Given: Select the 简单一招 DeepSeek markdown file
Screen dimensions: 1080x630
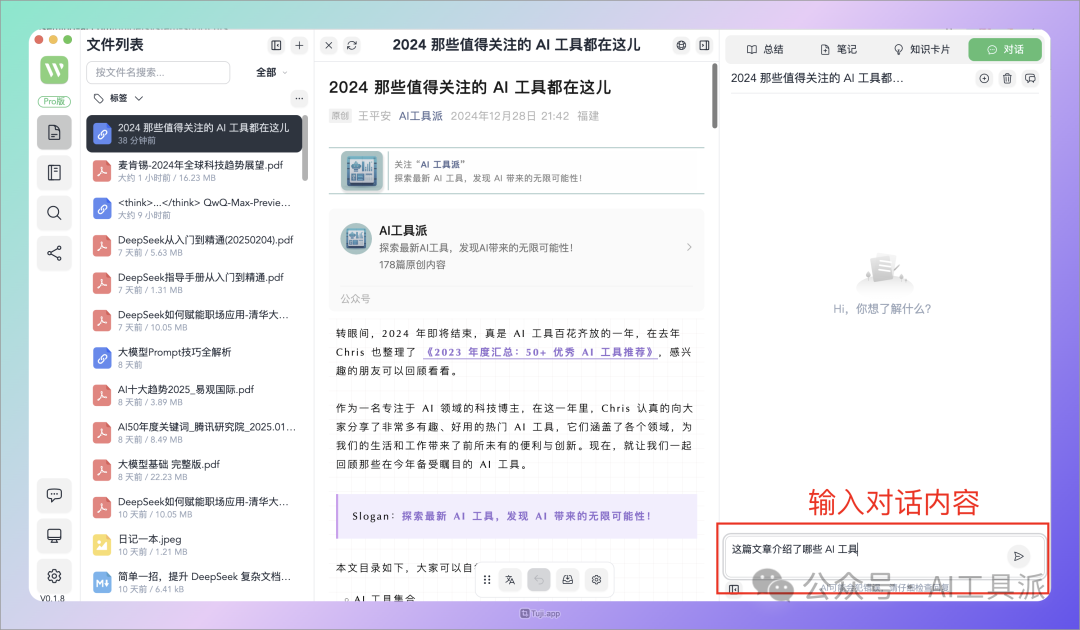Looking at the screenshot, I should tap(194, 582).
